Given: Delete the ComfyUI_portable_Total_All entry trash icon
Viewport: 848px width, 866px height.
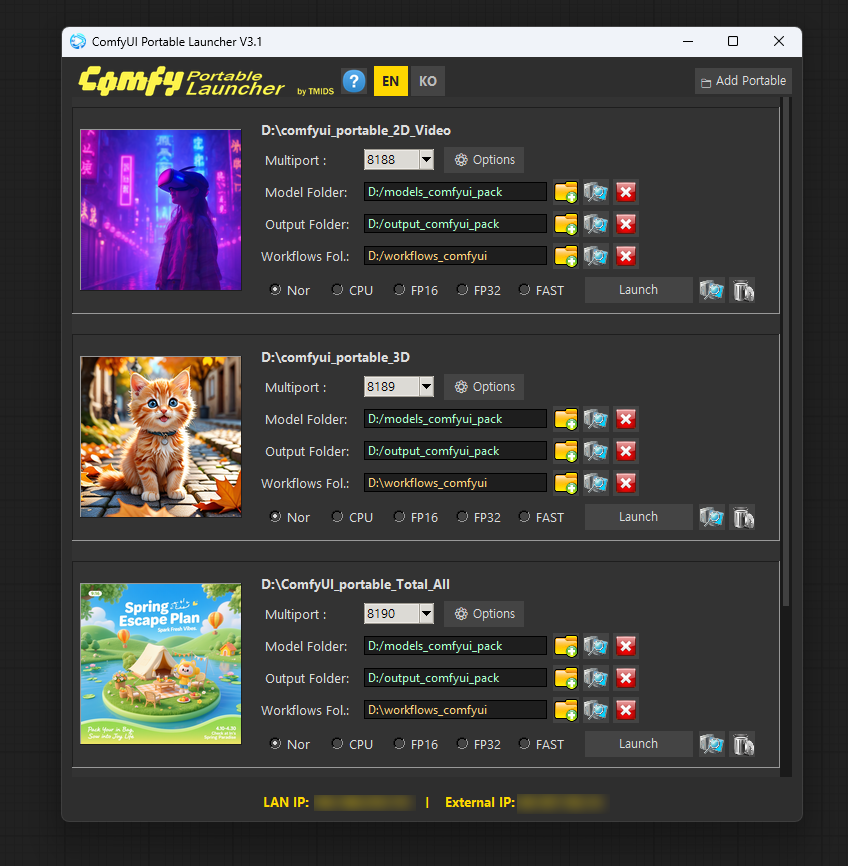Looking at the screenshot, I should point(742,744).
